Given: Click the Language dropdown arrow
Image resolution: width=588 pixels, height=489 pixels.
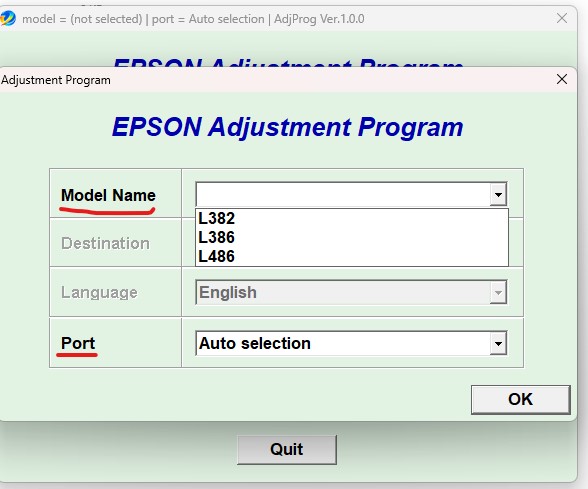Looking at the screenshot, I should pos(498,292).
